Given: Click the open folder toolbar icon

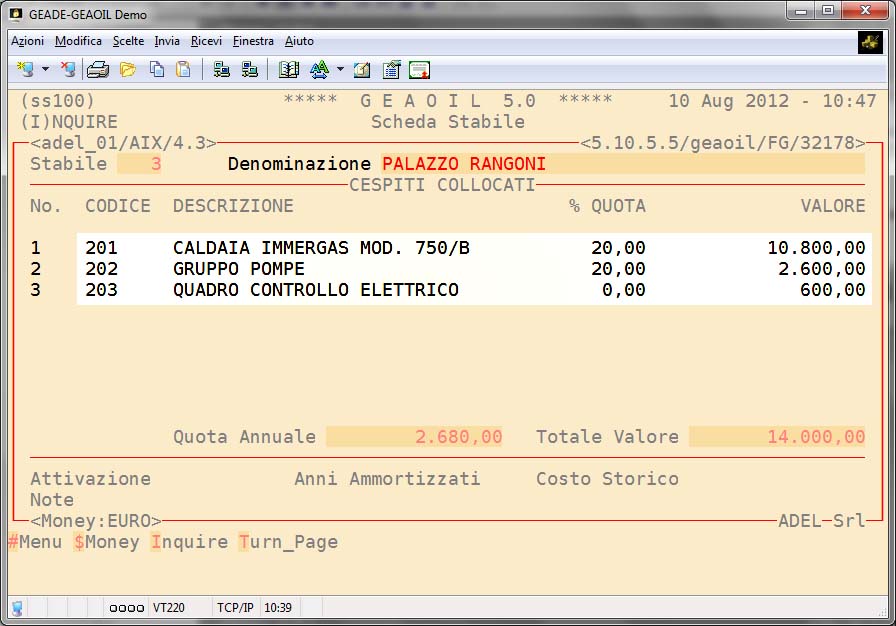Looking at the screenshot, I should click(128, 70).
